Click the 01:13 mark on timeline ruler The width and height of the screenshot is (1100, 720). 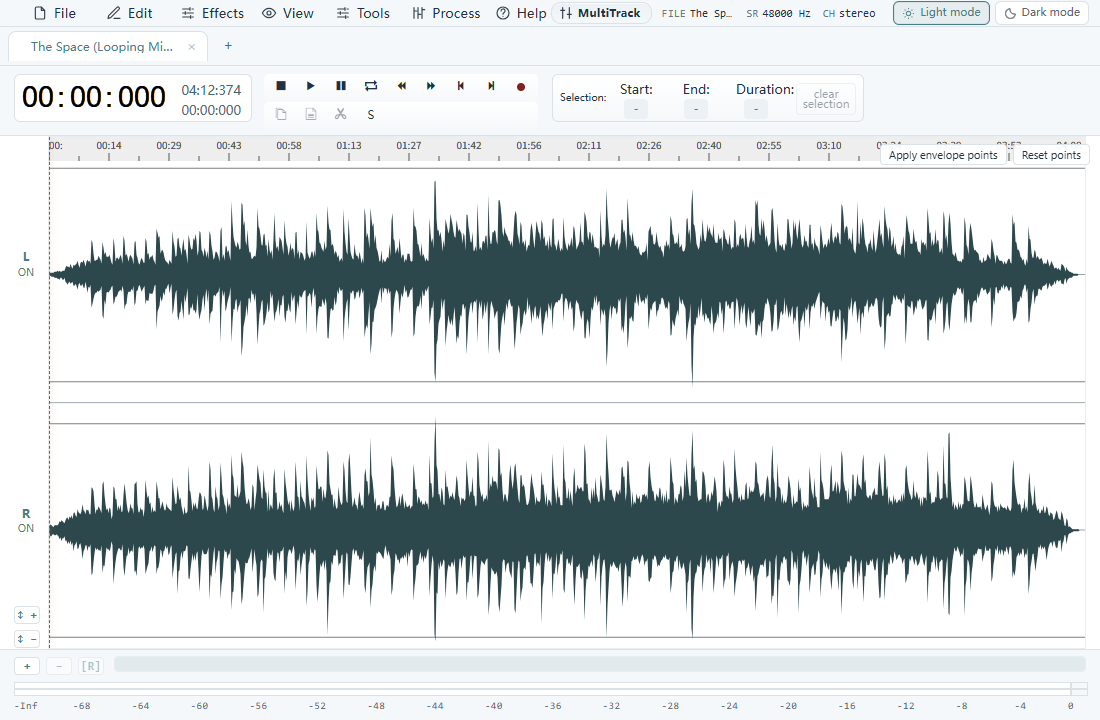point(349,146)
